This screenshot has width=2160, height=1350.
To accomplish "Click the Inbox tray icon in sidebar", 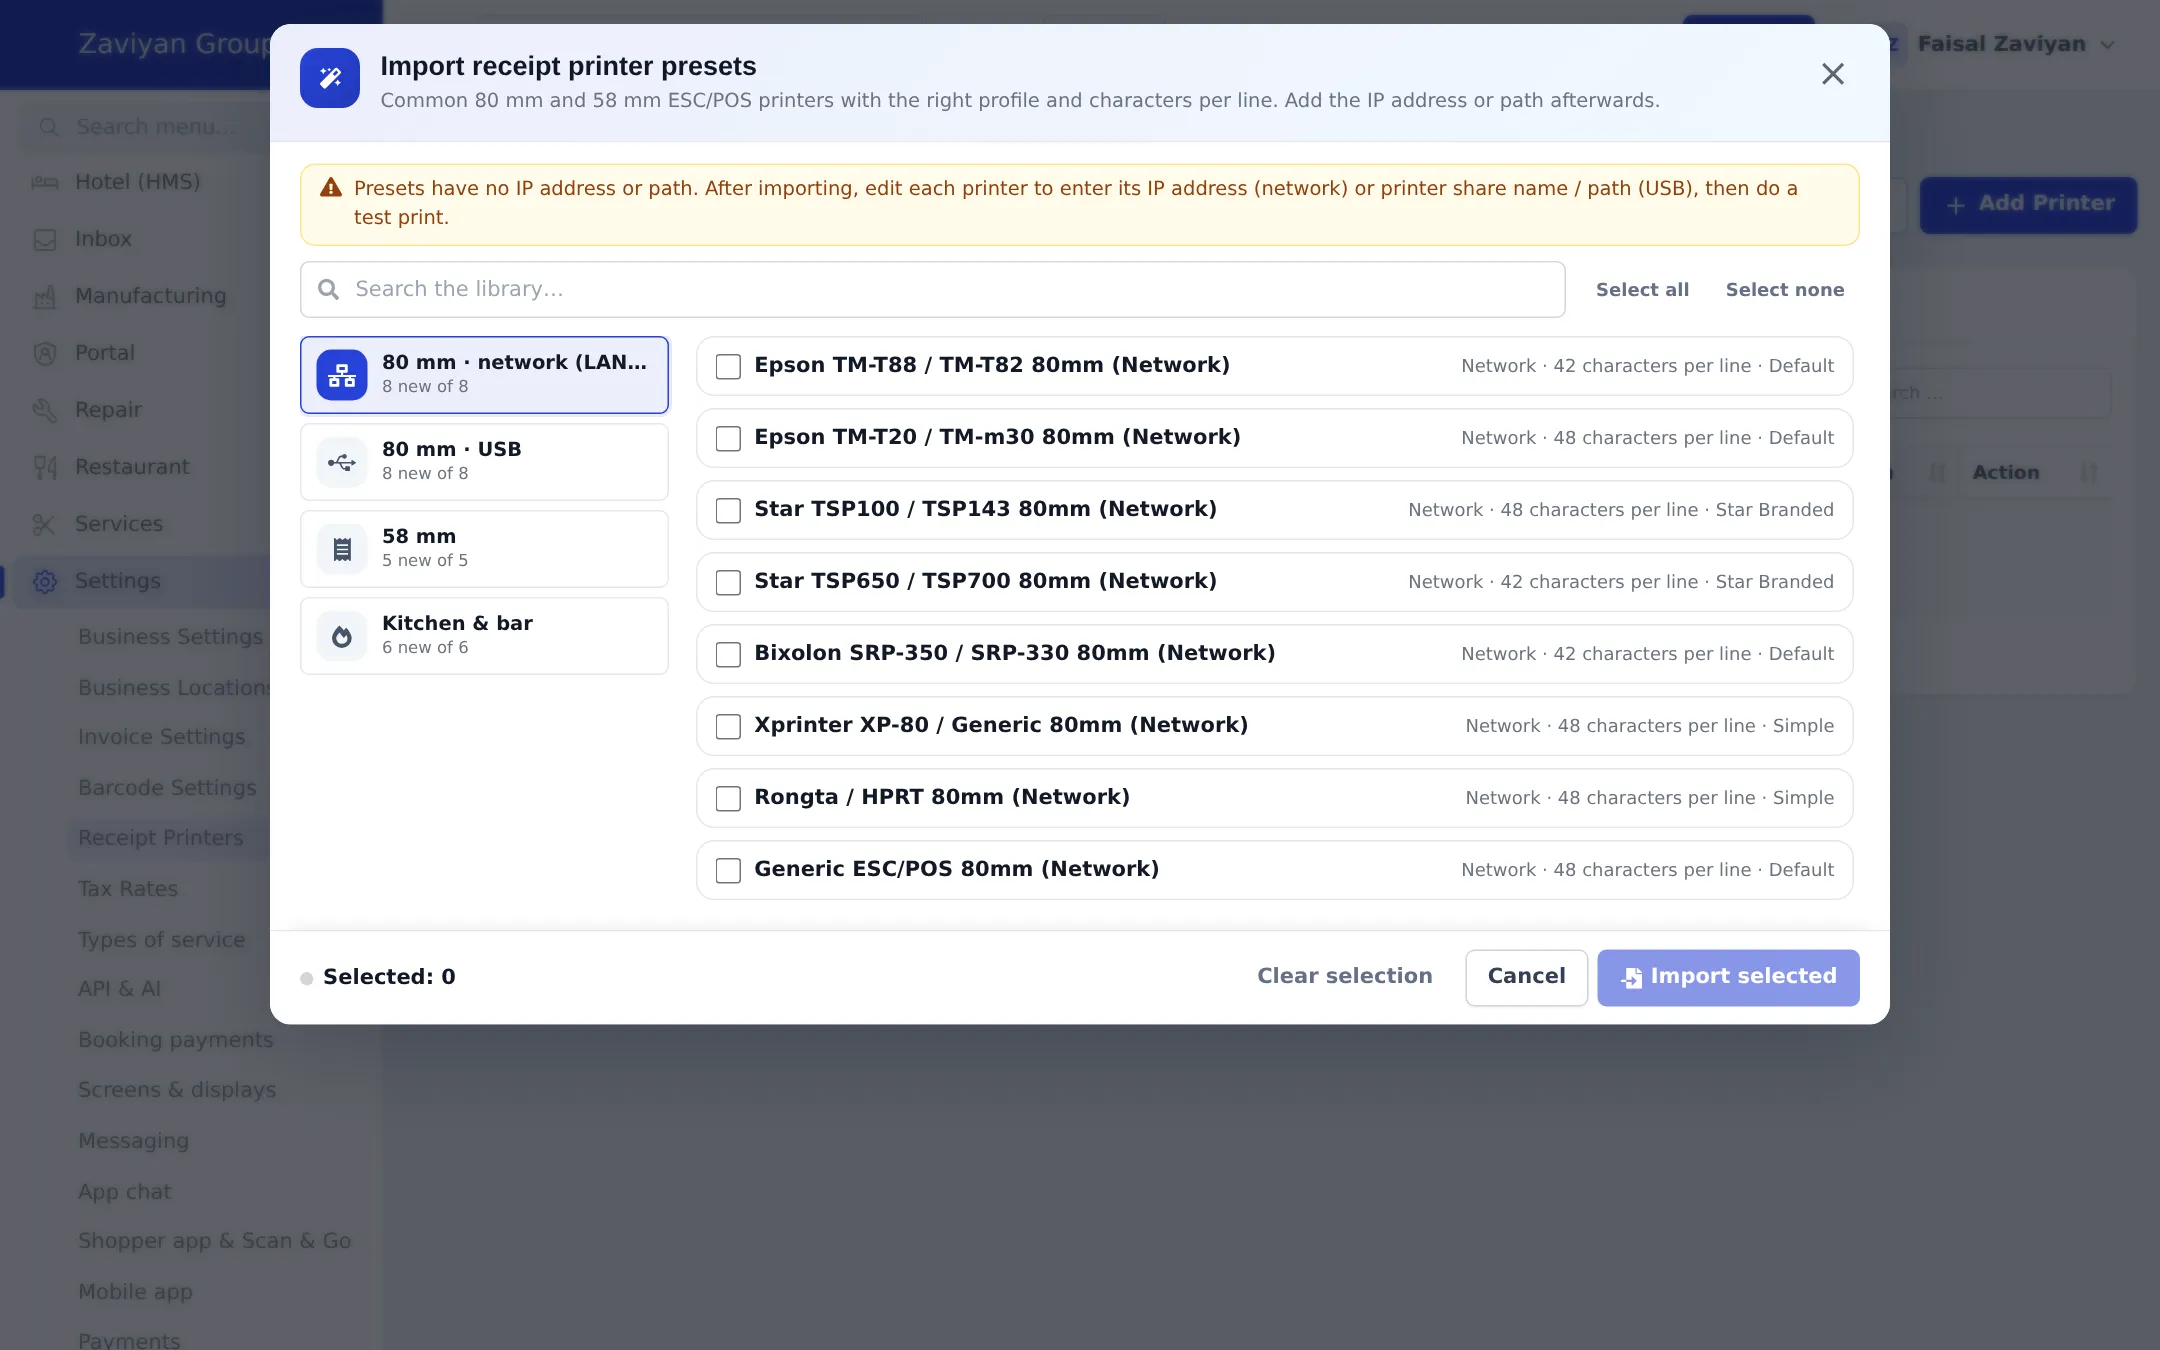I will [45, 239].
